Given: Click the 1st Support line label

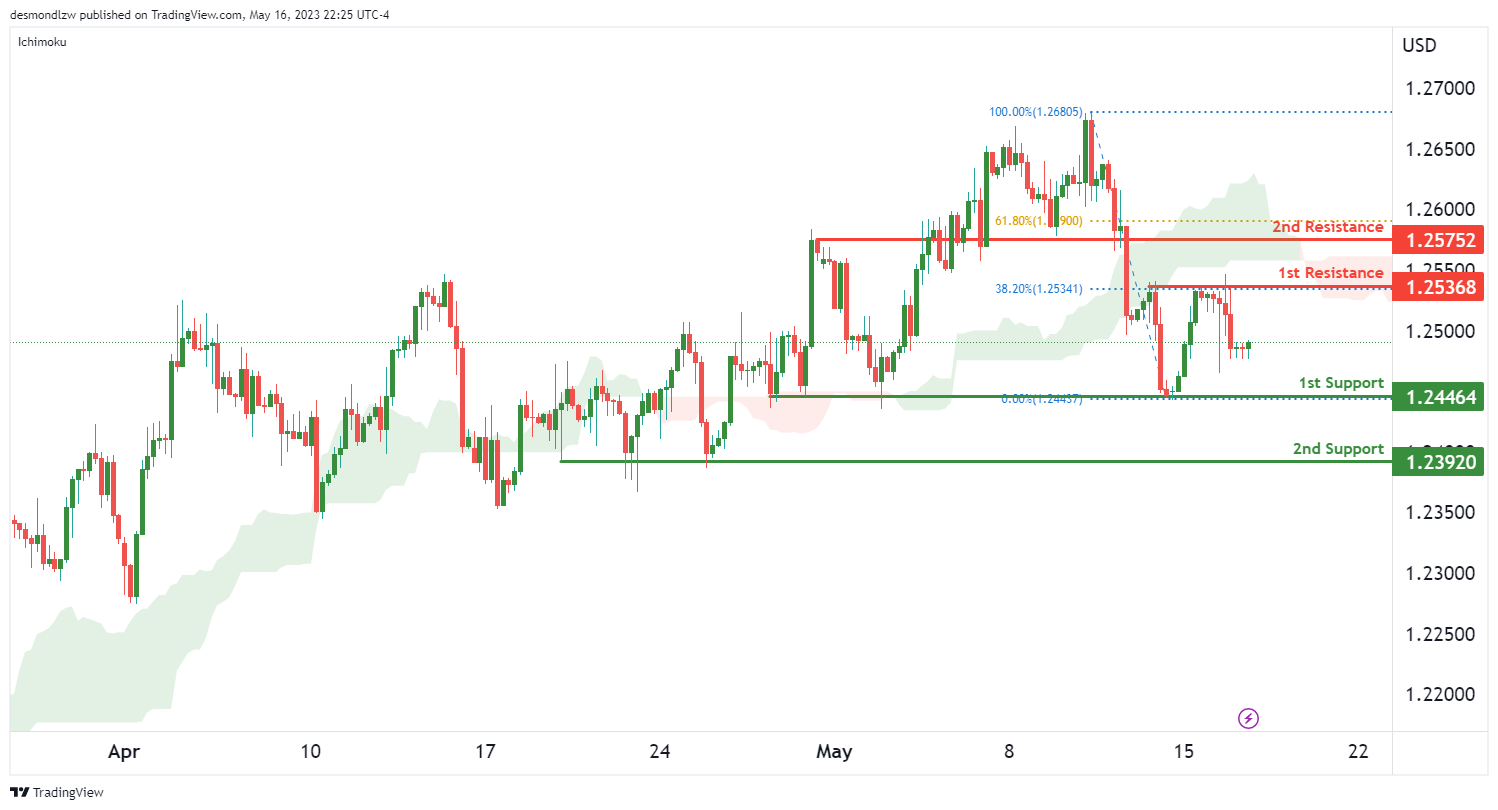Looking at the screenshot, I should 1340,383.
